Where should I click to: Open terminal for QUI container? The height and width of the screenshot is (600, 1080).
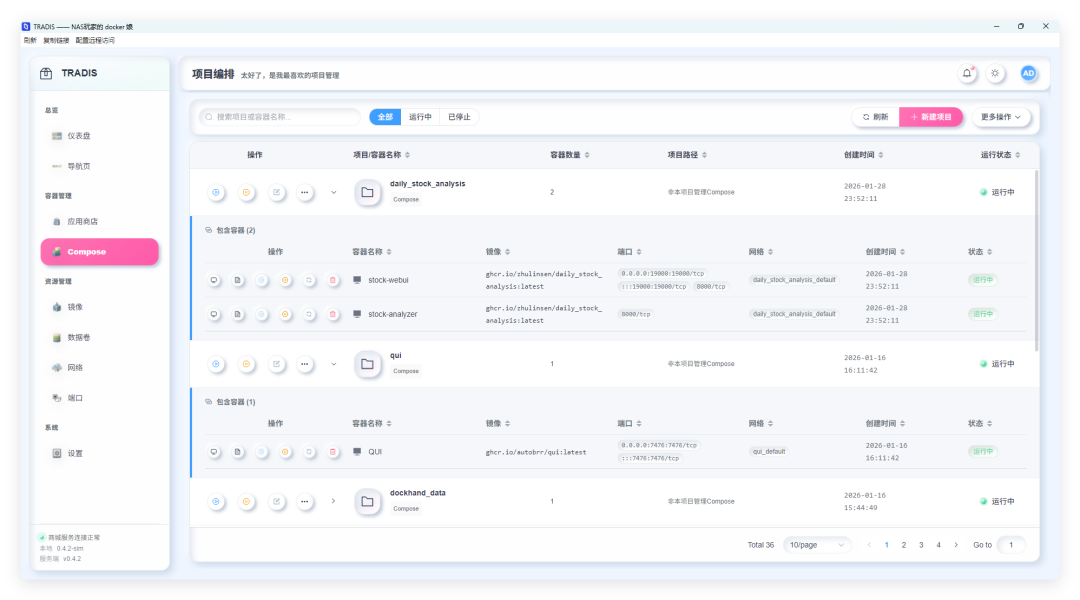click(x=214, y=452)
